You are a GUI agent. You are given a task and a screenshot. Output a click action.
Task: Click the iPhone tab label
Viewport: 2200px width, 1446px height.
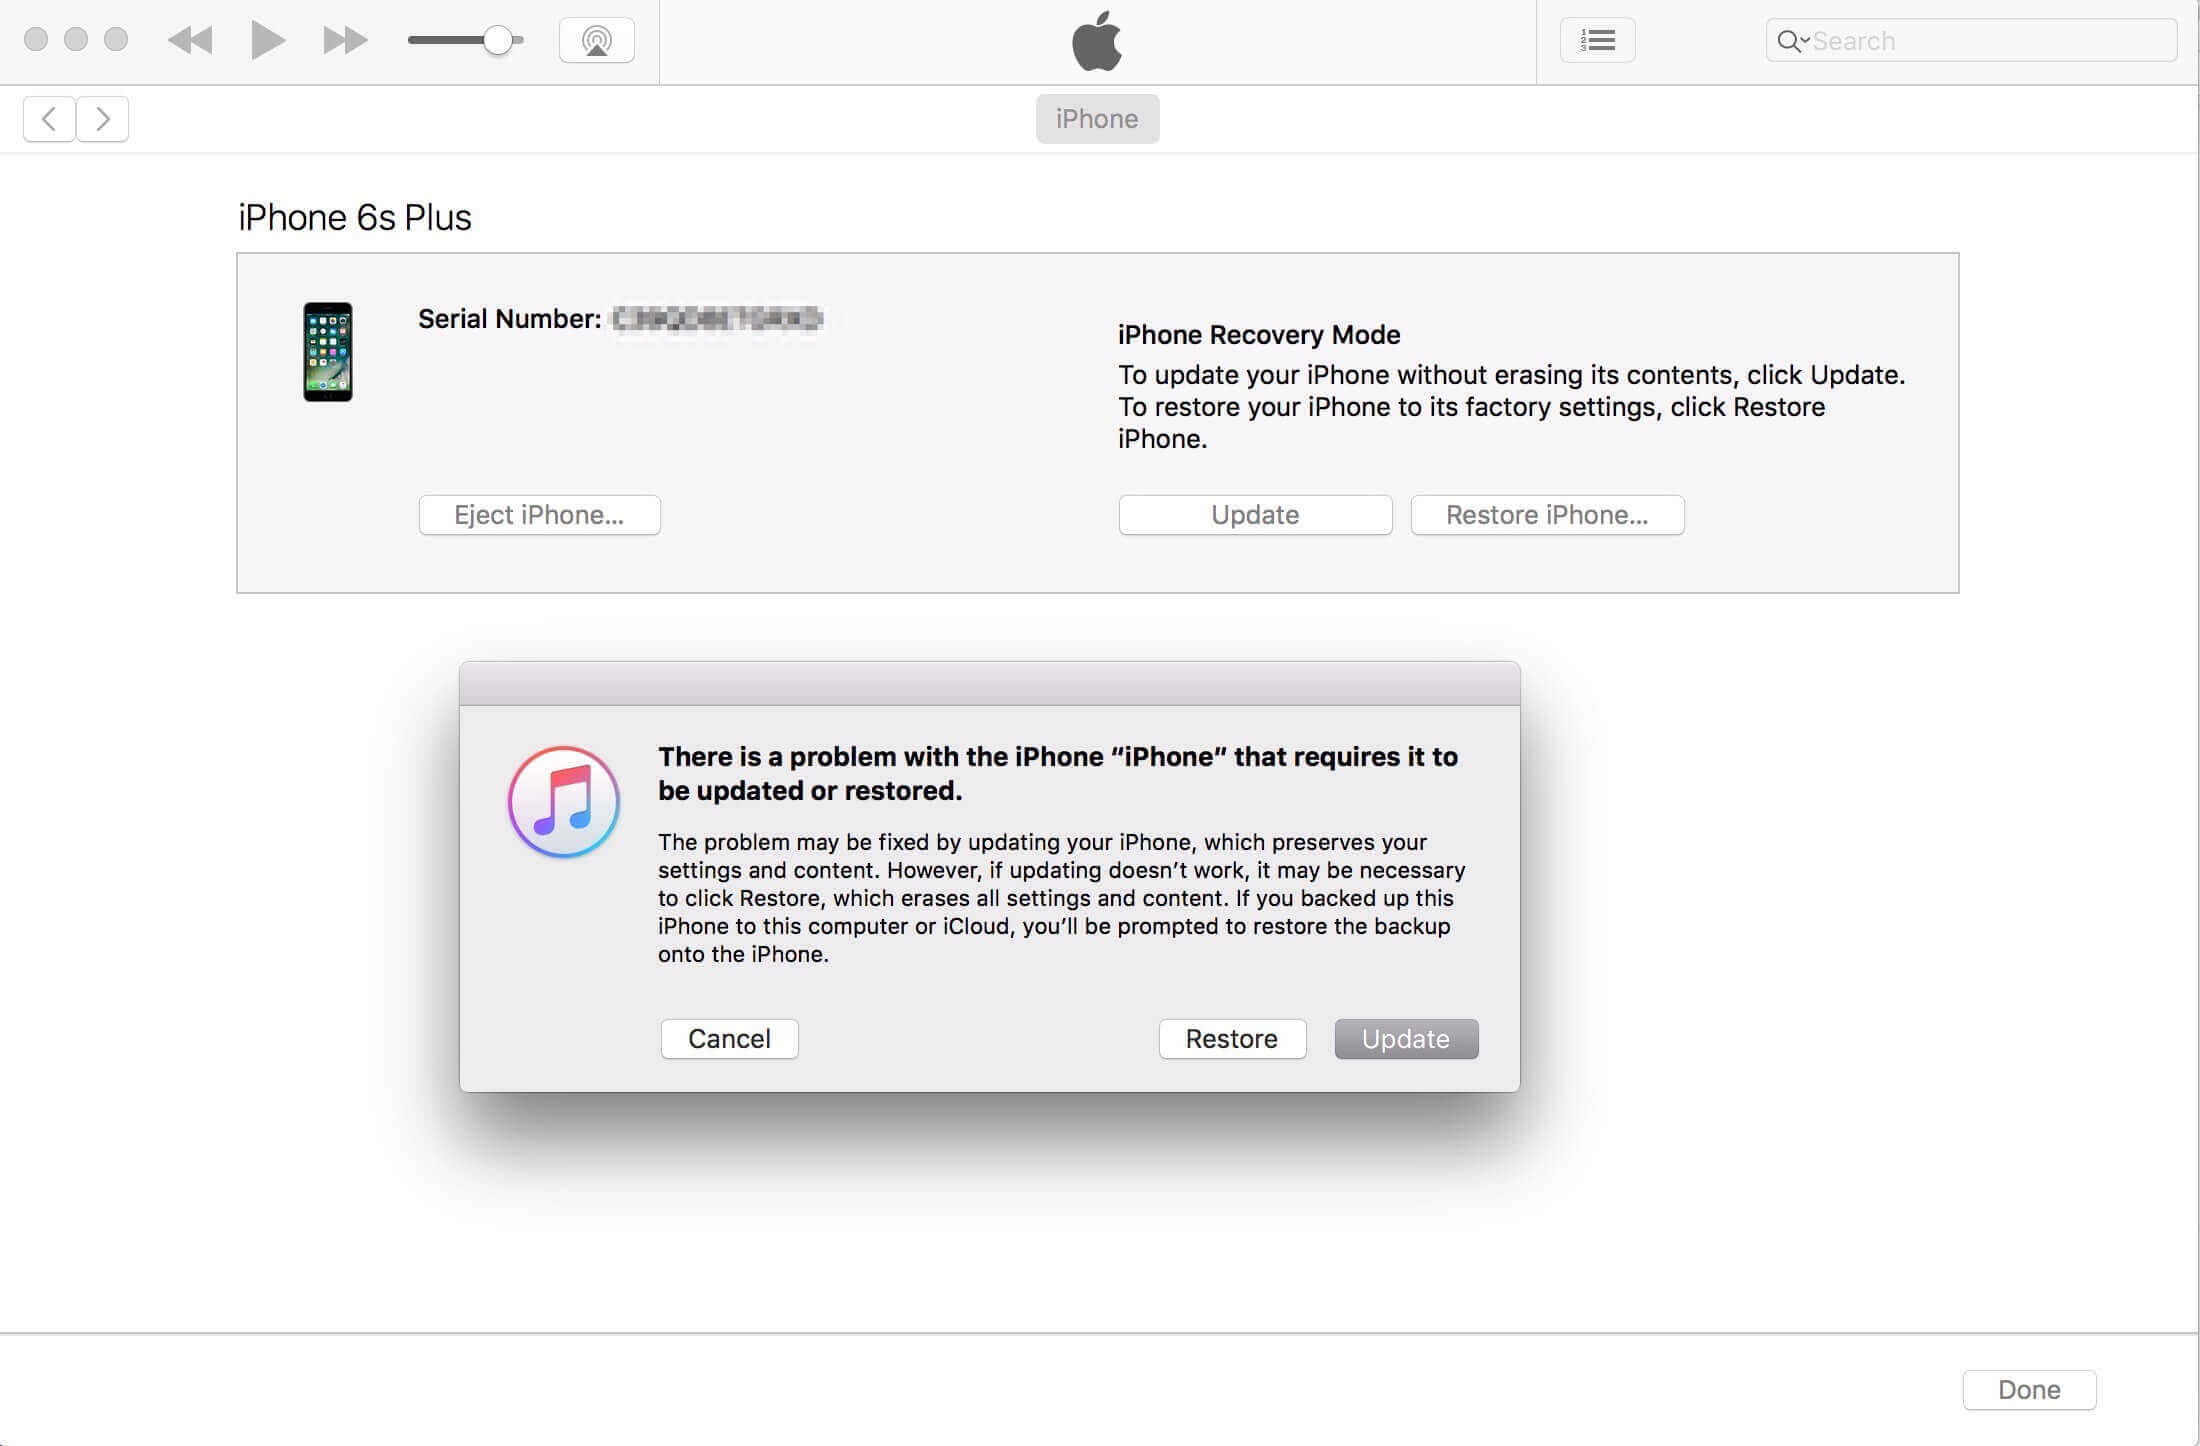[x=1098, y=118]
